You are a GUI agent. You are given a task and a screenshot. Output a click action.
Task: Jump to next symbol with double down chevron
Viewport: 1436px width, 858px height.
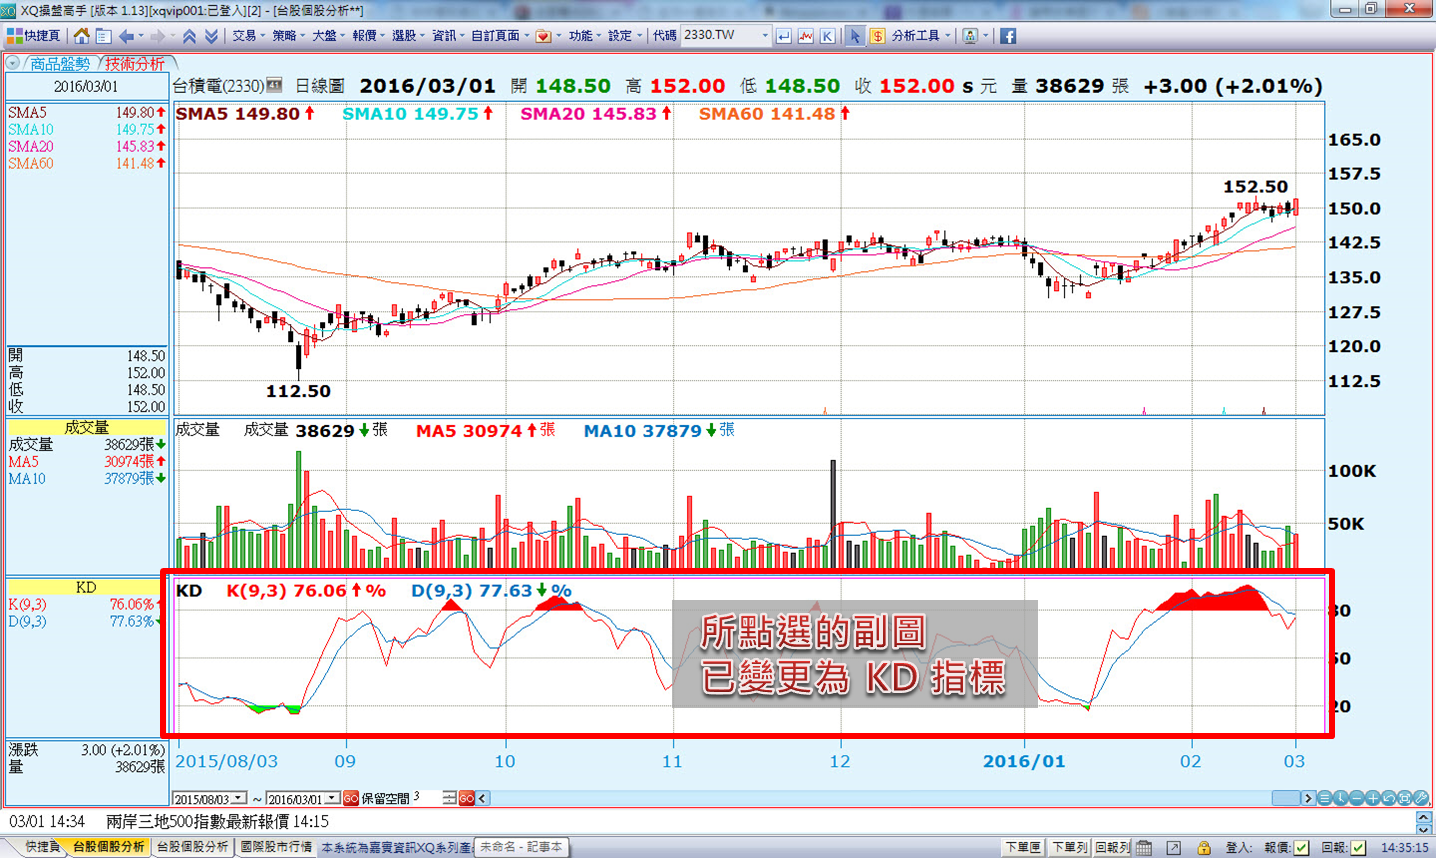tap(211, 36)
